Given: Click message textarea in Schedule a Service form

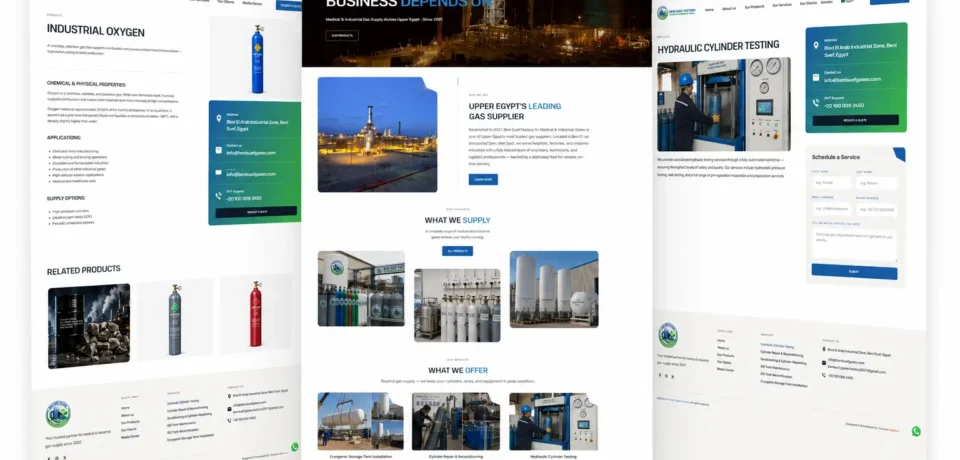Looking at the screenshot, I should pyautogui.click(x=854, y=244).
